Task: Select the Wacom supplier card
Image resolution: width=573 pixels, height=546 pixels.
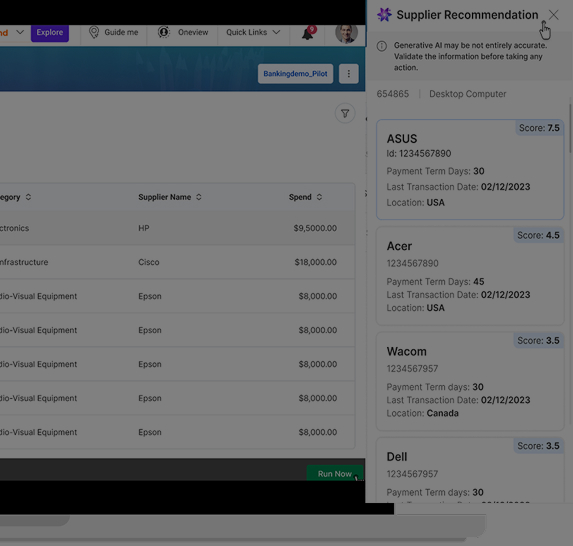Action: point(470,381)
